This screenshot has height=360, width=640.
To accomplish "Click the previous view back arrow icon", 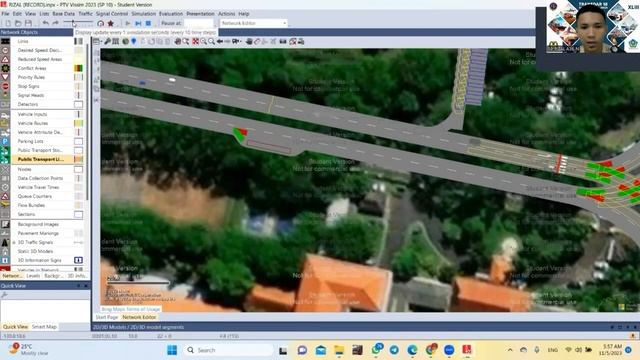I will (220, 42).
